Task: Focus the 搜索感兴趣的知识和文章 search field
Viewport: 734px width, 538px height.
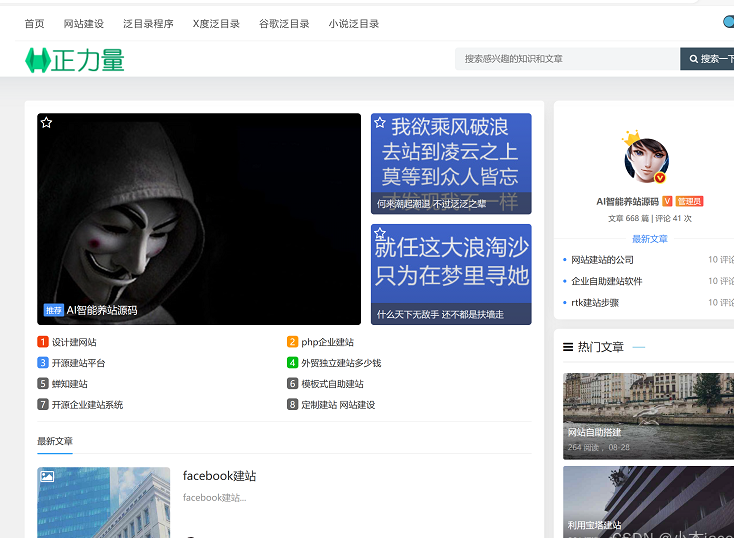Action: (x=567, y=59)
